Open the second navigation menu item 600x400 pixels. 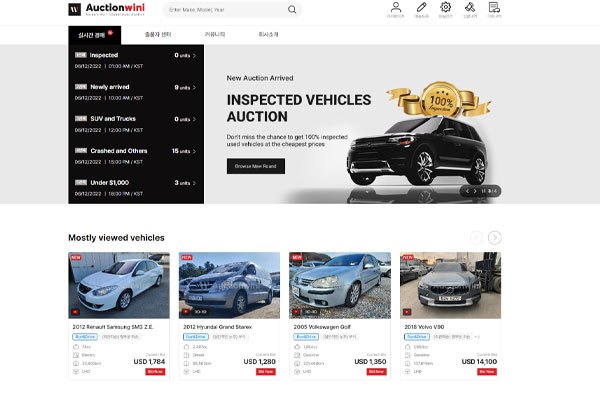[x=158, y=34]
